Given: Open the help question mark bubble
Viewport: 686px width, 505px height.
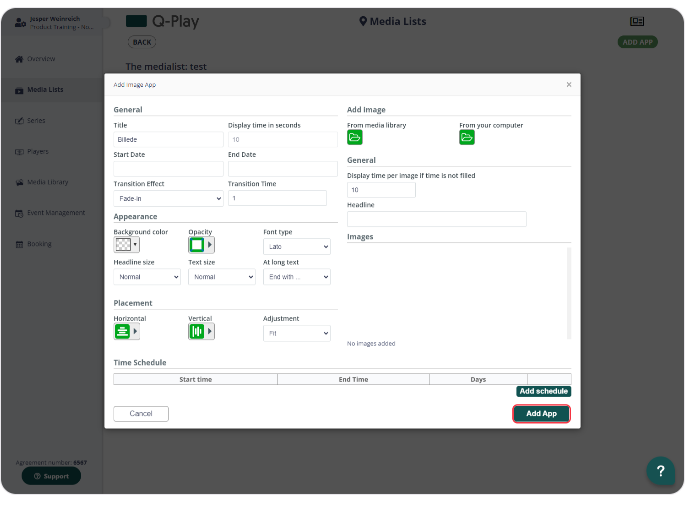Looking at the screenshot, I should pos(660,471).
